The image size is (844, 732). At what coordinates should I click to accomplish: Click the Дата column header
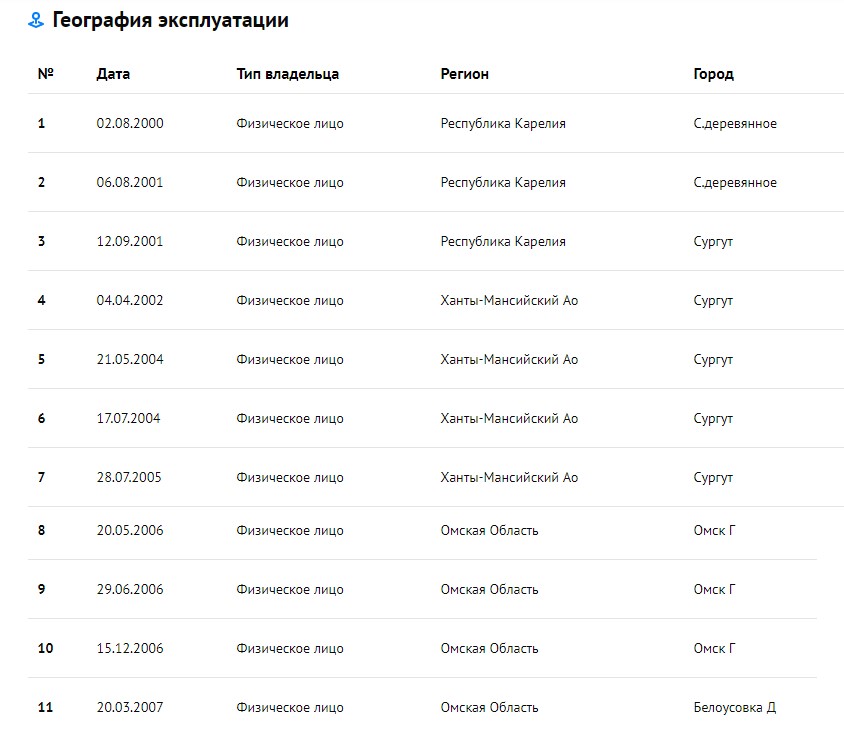(x=113, y=74)
